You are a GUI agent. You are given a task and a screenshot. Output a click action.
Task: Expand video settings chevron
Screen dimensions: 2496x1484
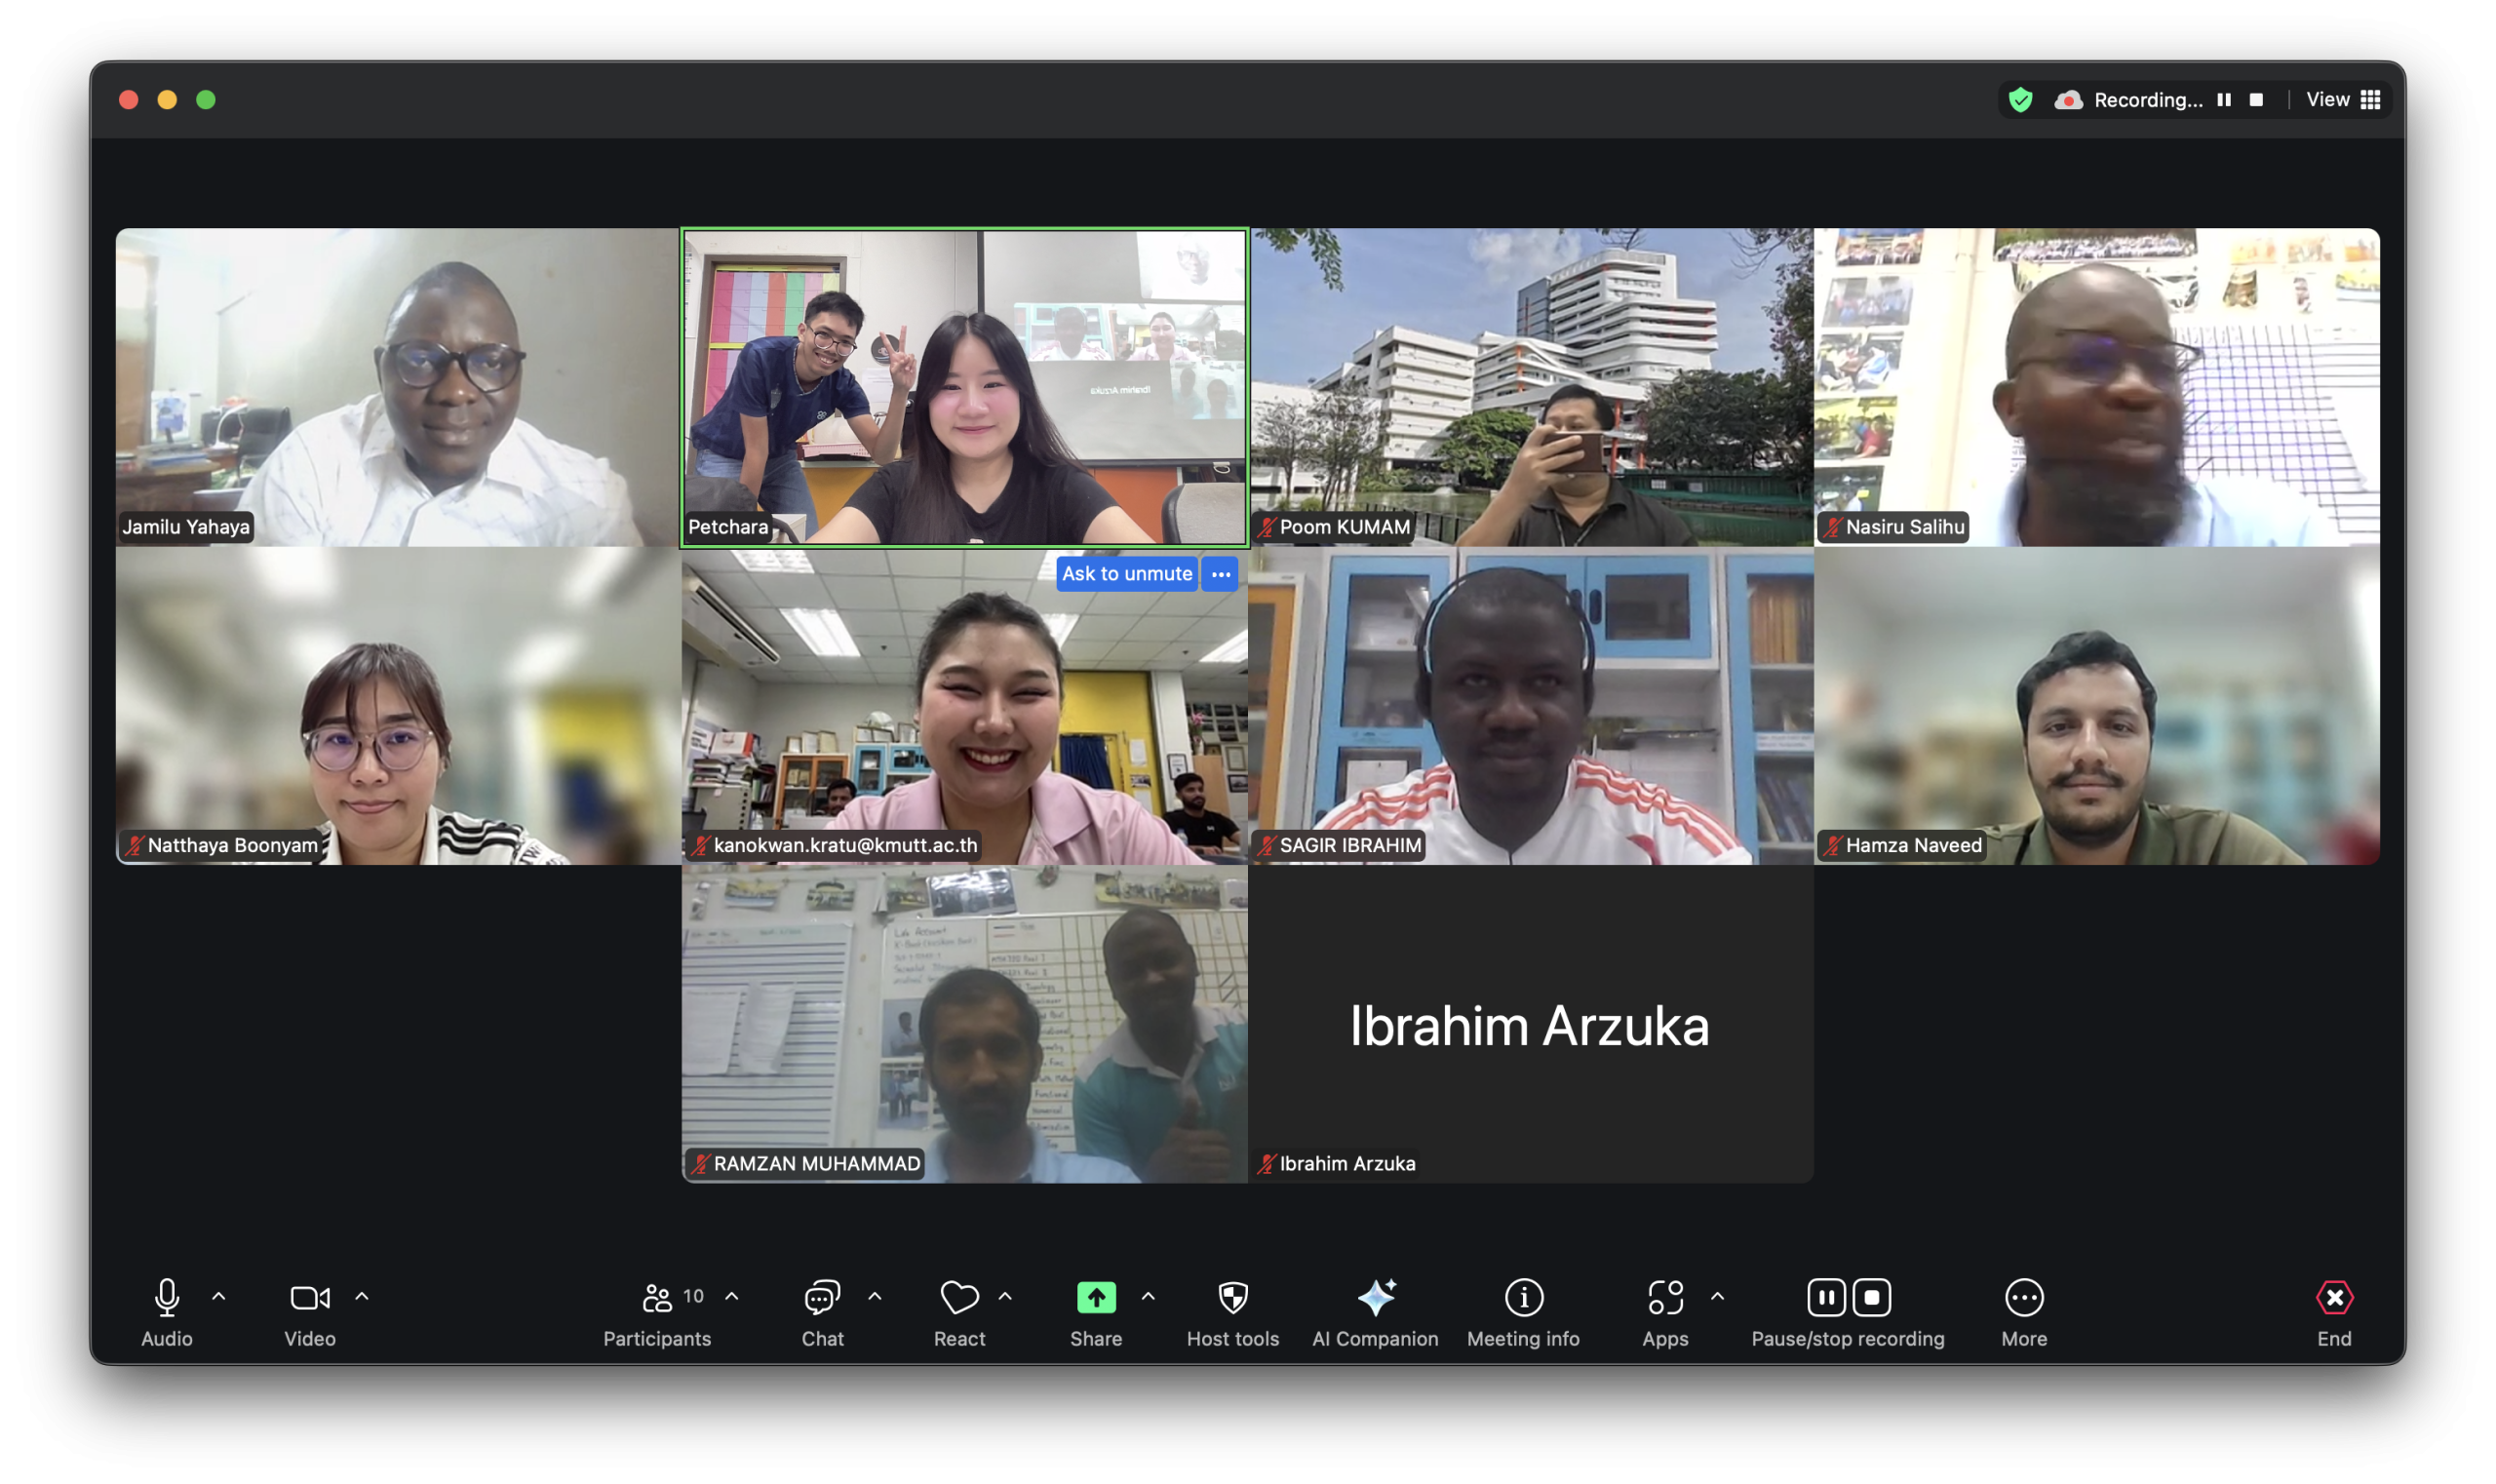click(x=362, y=1297)
